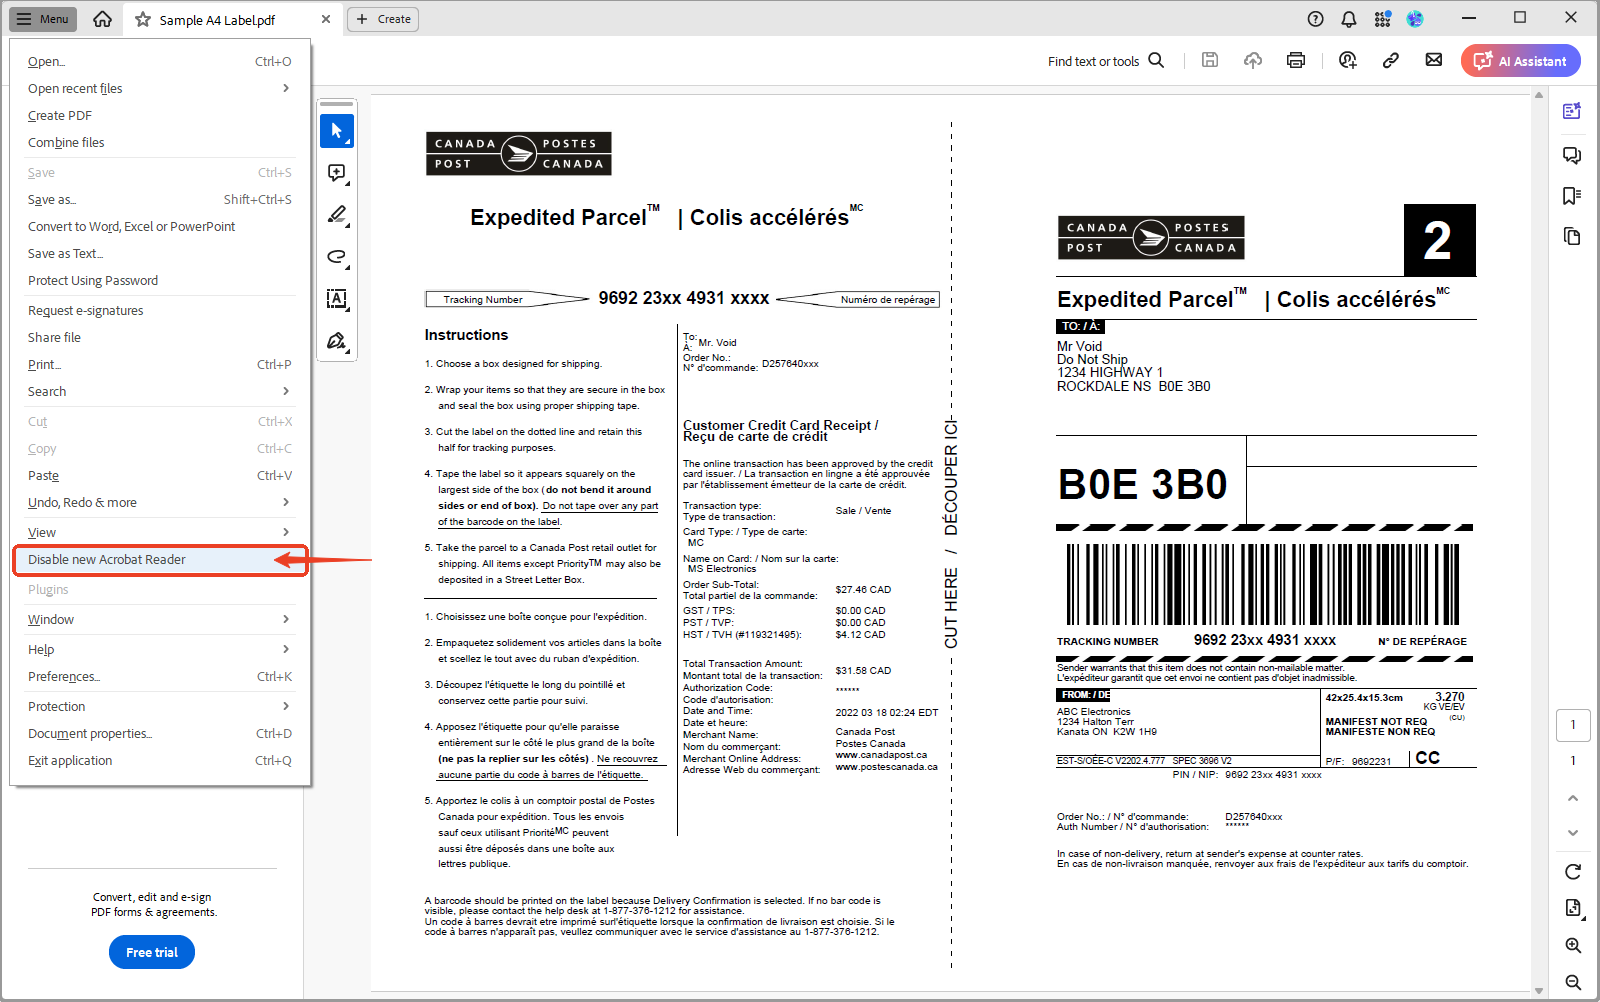Click the share with others icon

[x=1348, y=60]
